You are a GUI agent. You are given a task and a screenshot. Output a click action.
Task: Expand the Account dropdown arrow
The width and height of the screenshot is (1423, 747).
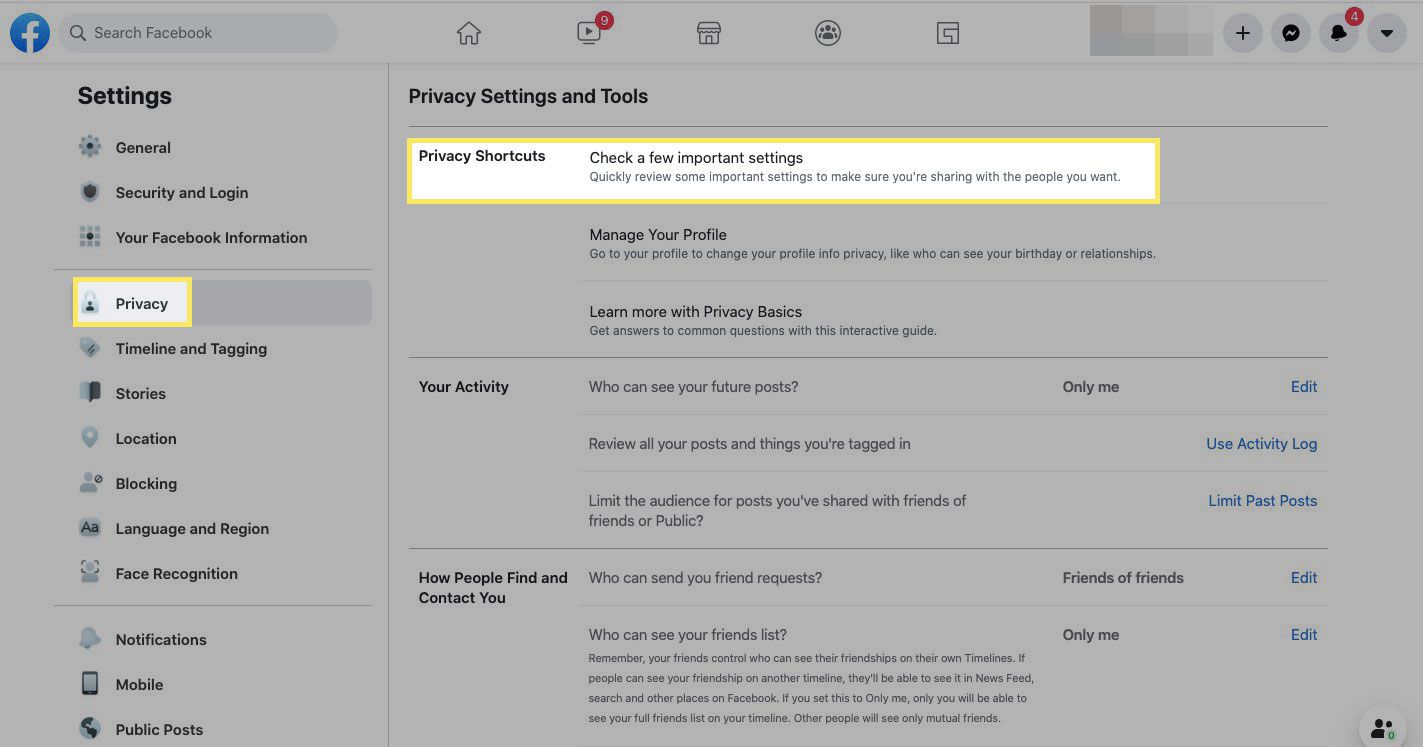(1387, 33)
